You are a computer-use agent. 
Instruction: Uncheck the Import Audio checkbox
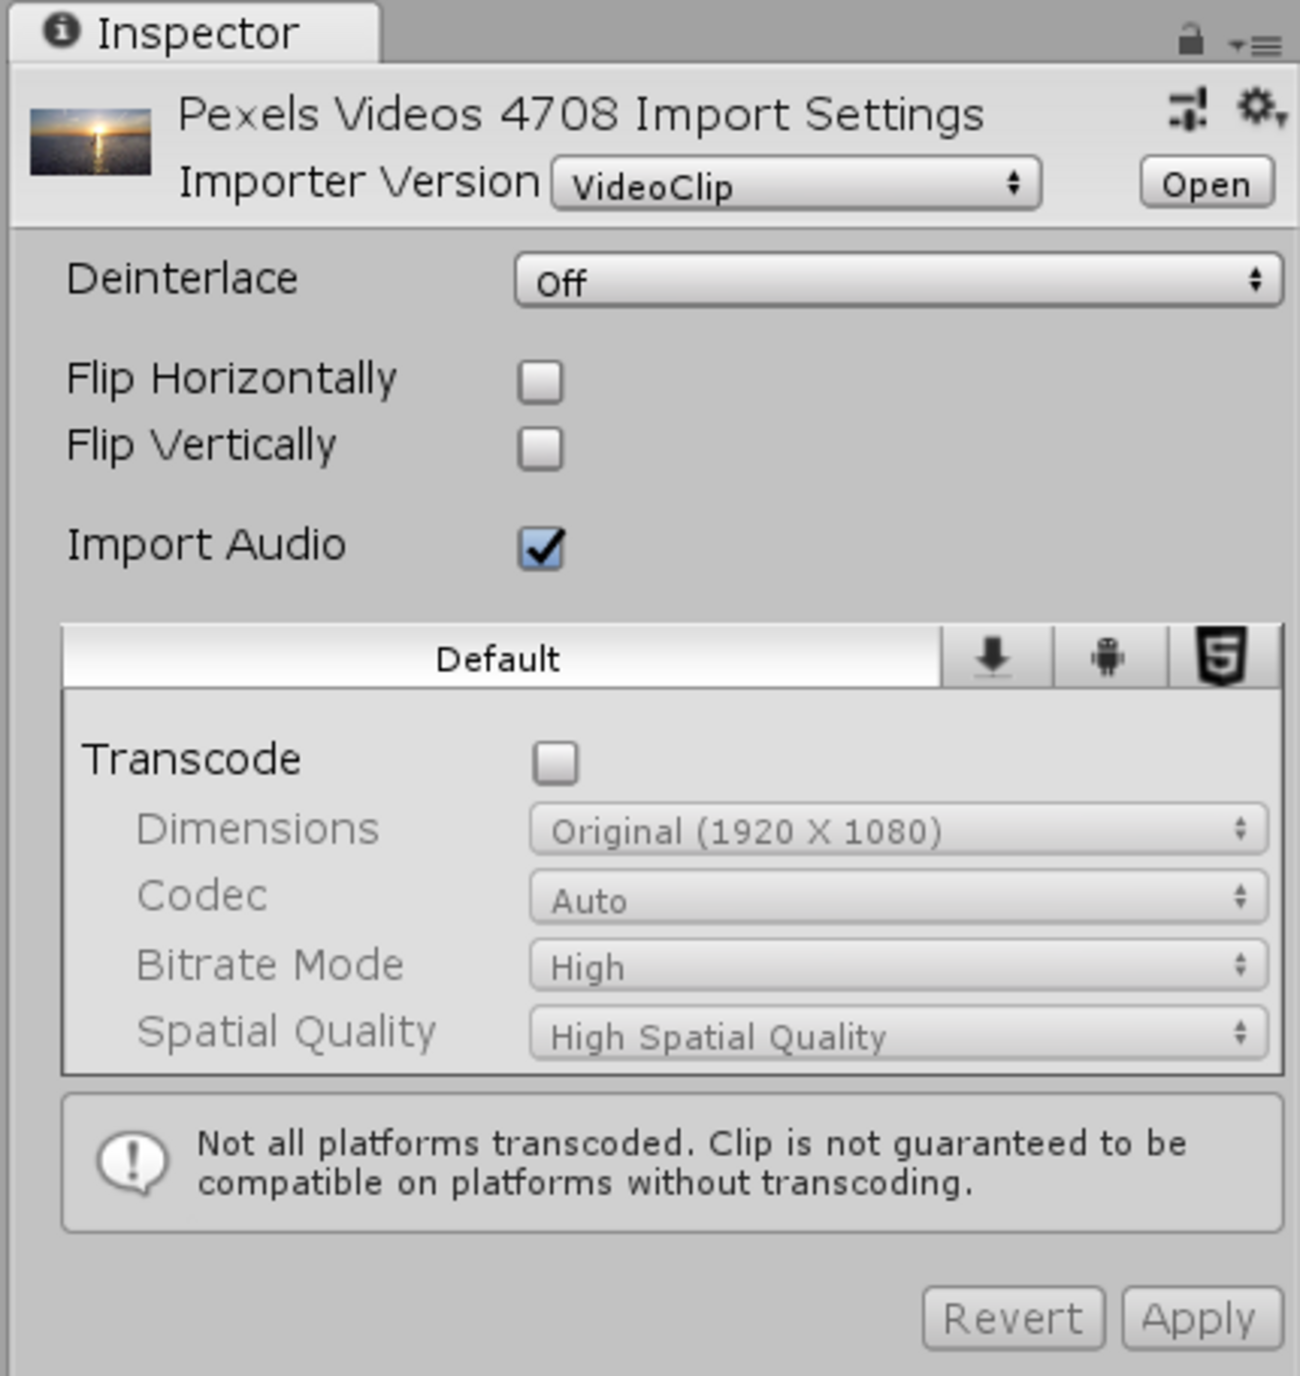pyautogui.click(x=541, y=548)
